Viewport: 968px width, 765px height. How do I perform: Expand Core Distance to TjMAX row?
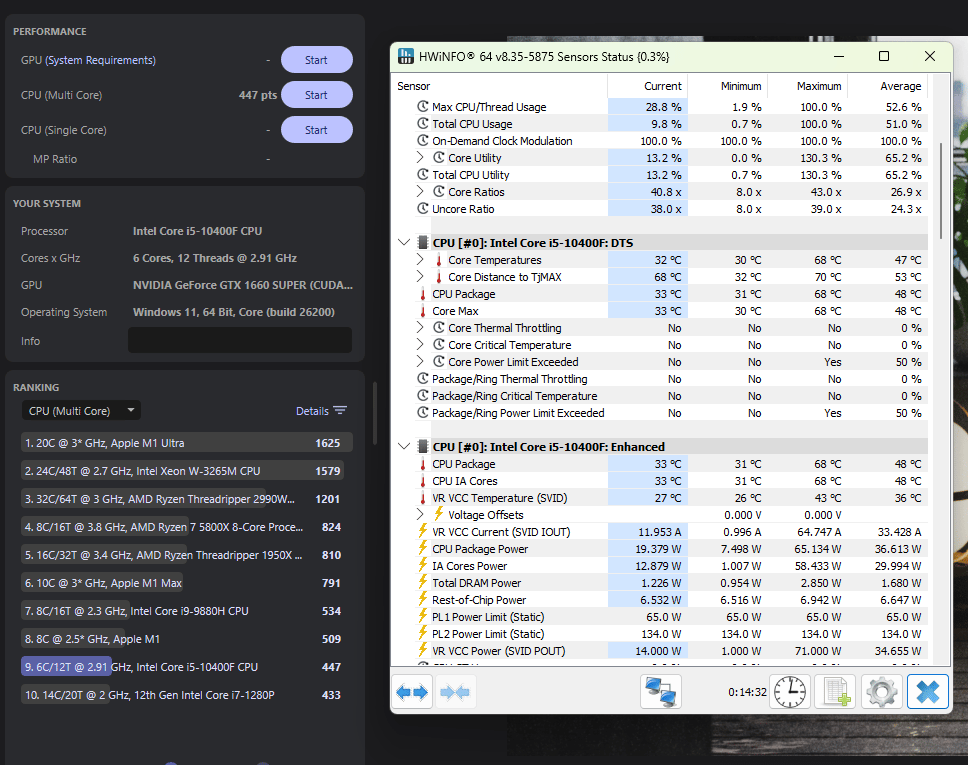click(420, 277)
